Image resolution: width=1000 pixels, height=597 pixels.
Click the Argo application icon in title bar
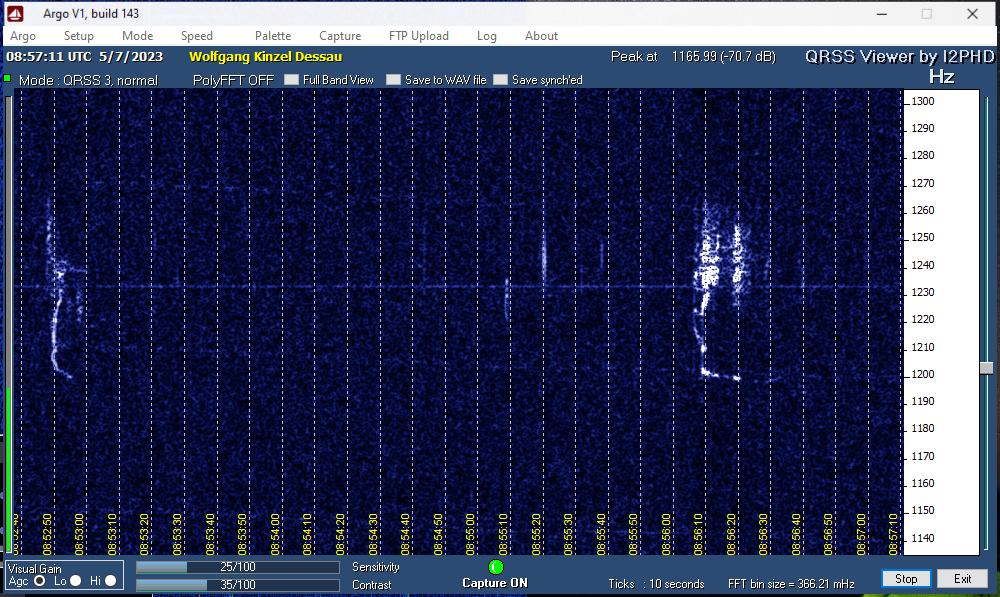tap(15, 13)
